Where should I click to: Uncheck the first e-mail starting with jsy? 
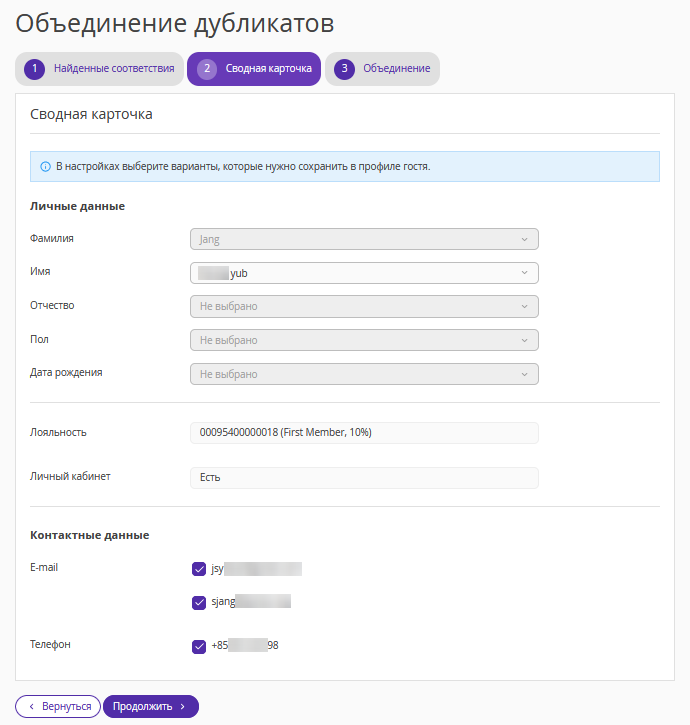pyautogui.click(x=198, y=569)
